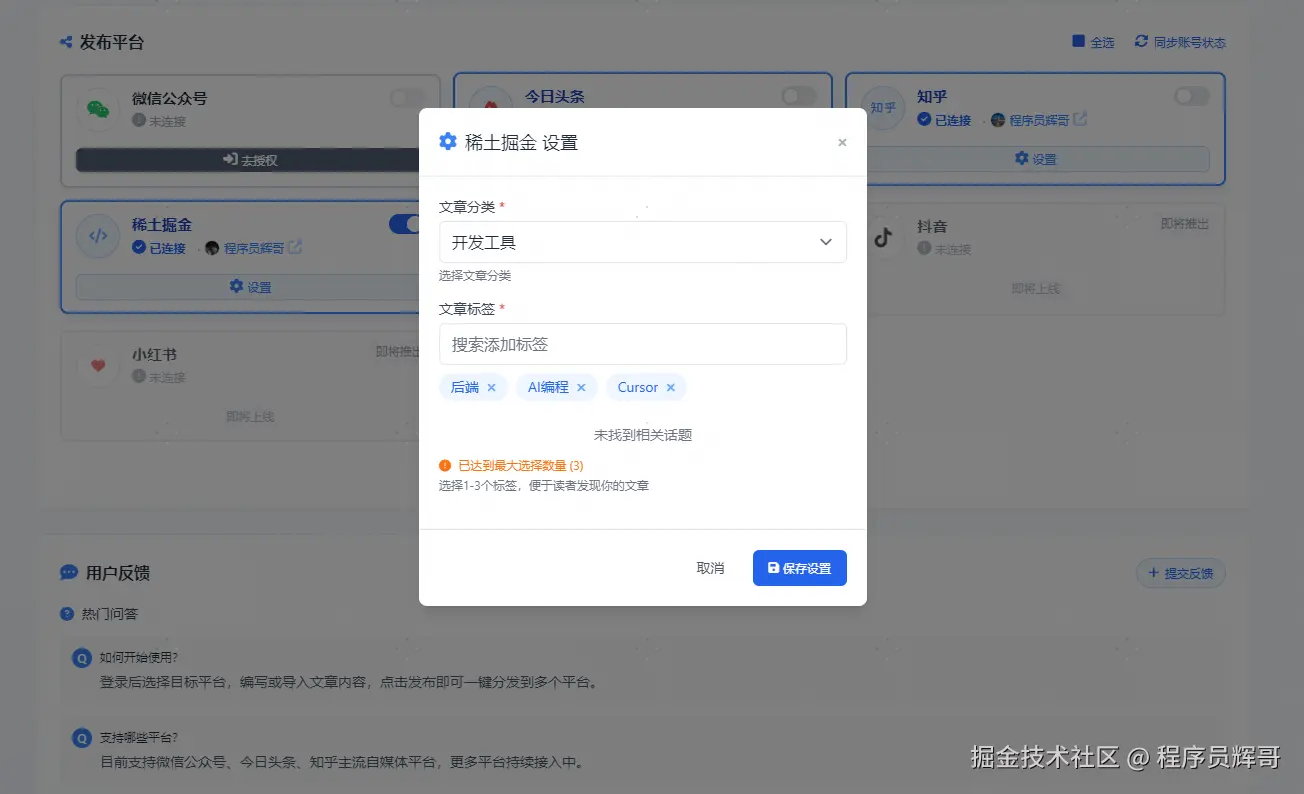
Task: Click the 未找到相关话题 message
Action: [x=643, y=435]
